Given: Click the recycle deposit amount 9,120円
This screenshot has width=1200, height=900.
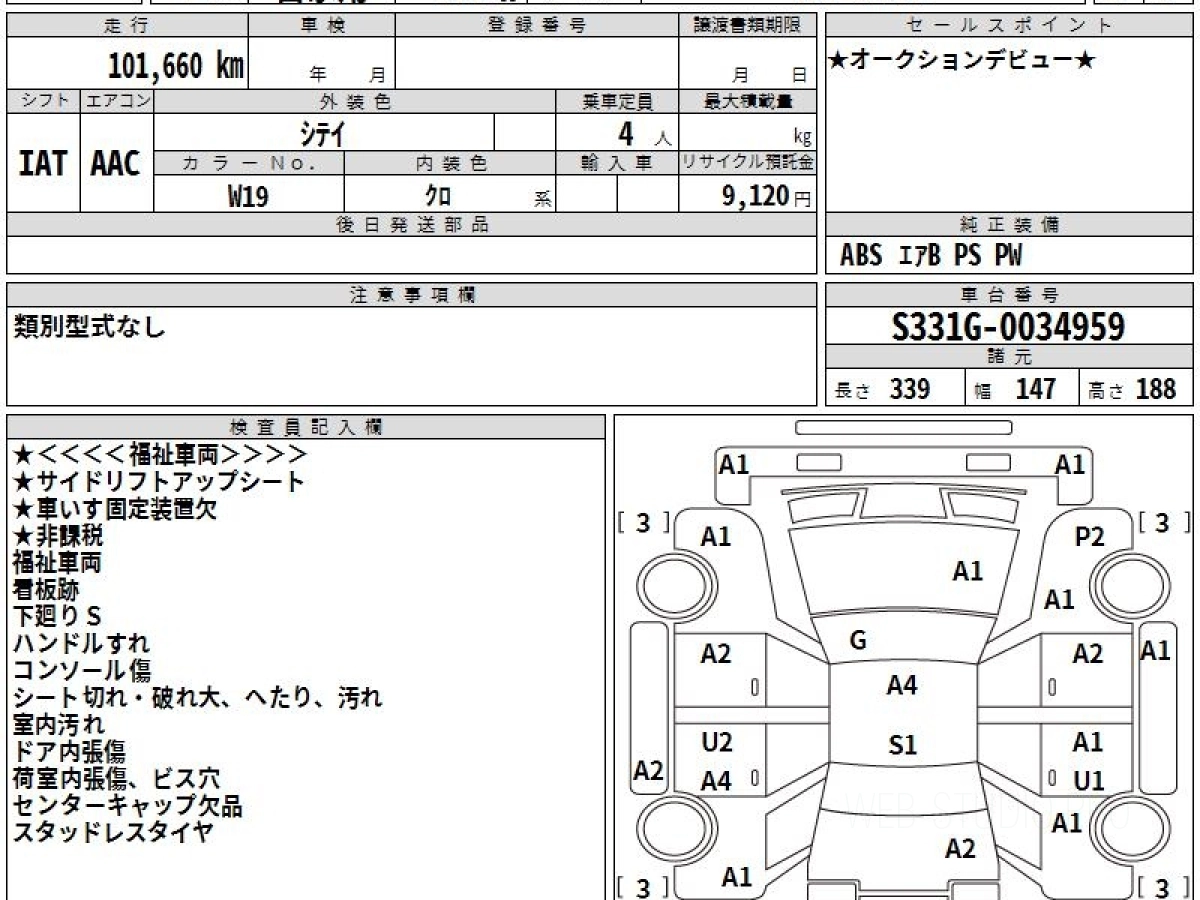Looking at the screenshot, I should click(x=767, y=196).
